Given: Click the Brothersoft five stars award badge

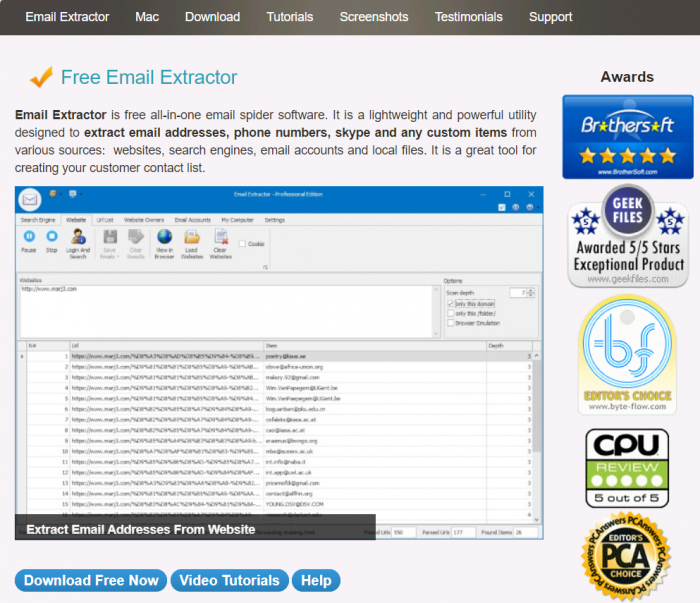Looking at the screenshot, I should pos(628,137).
